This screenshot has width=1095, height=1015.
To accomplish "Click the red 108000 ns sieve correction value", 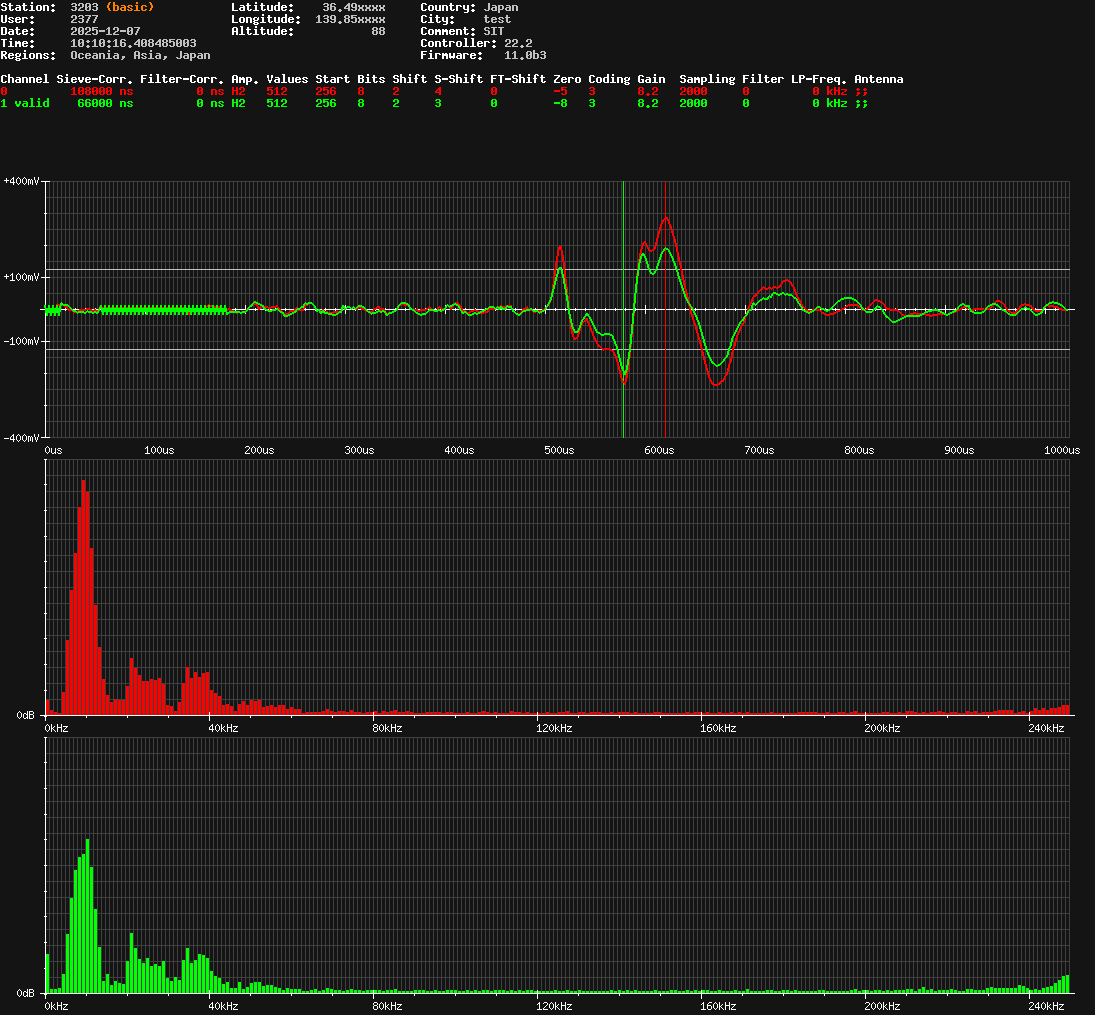I will pos(101,91).
